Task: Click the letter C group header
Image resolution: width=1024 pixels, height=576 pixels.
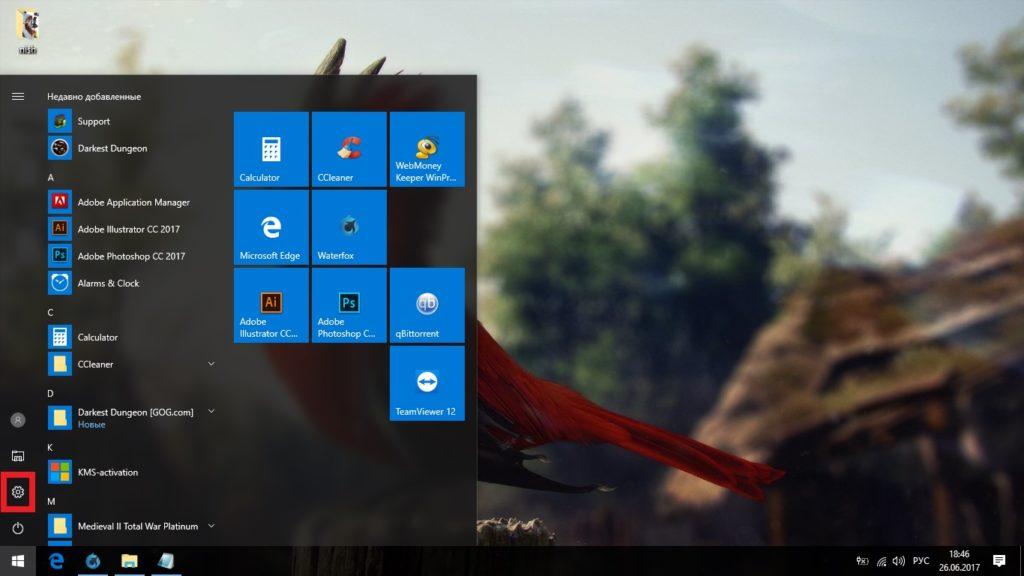Action: pyautogui.click(x=50, y=313)
